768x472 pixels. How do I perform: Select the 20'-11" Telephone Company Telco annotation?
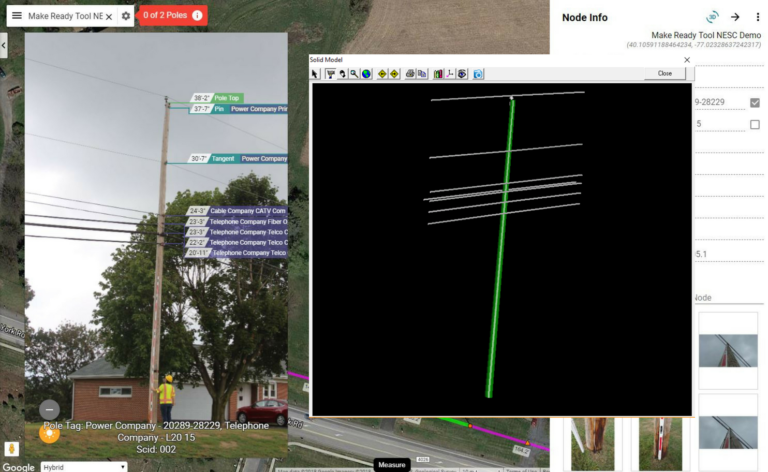pos(236,253)
